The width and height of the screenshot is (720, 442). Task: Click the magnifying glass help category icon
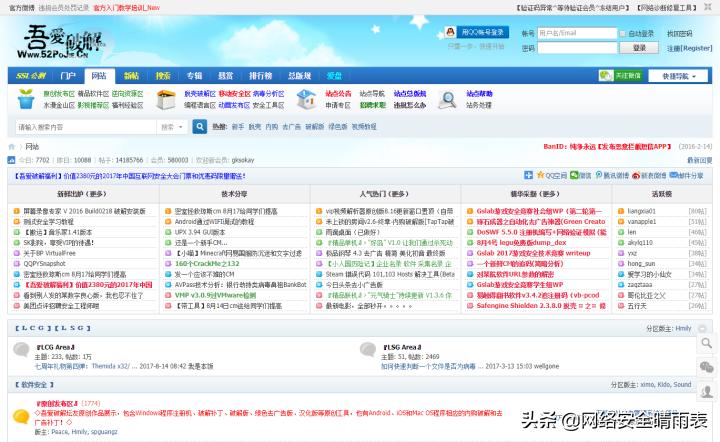(x=447, y=100)
